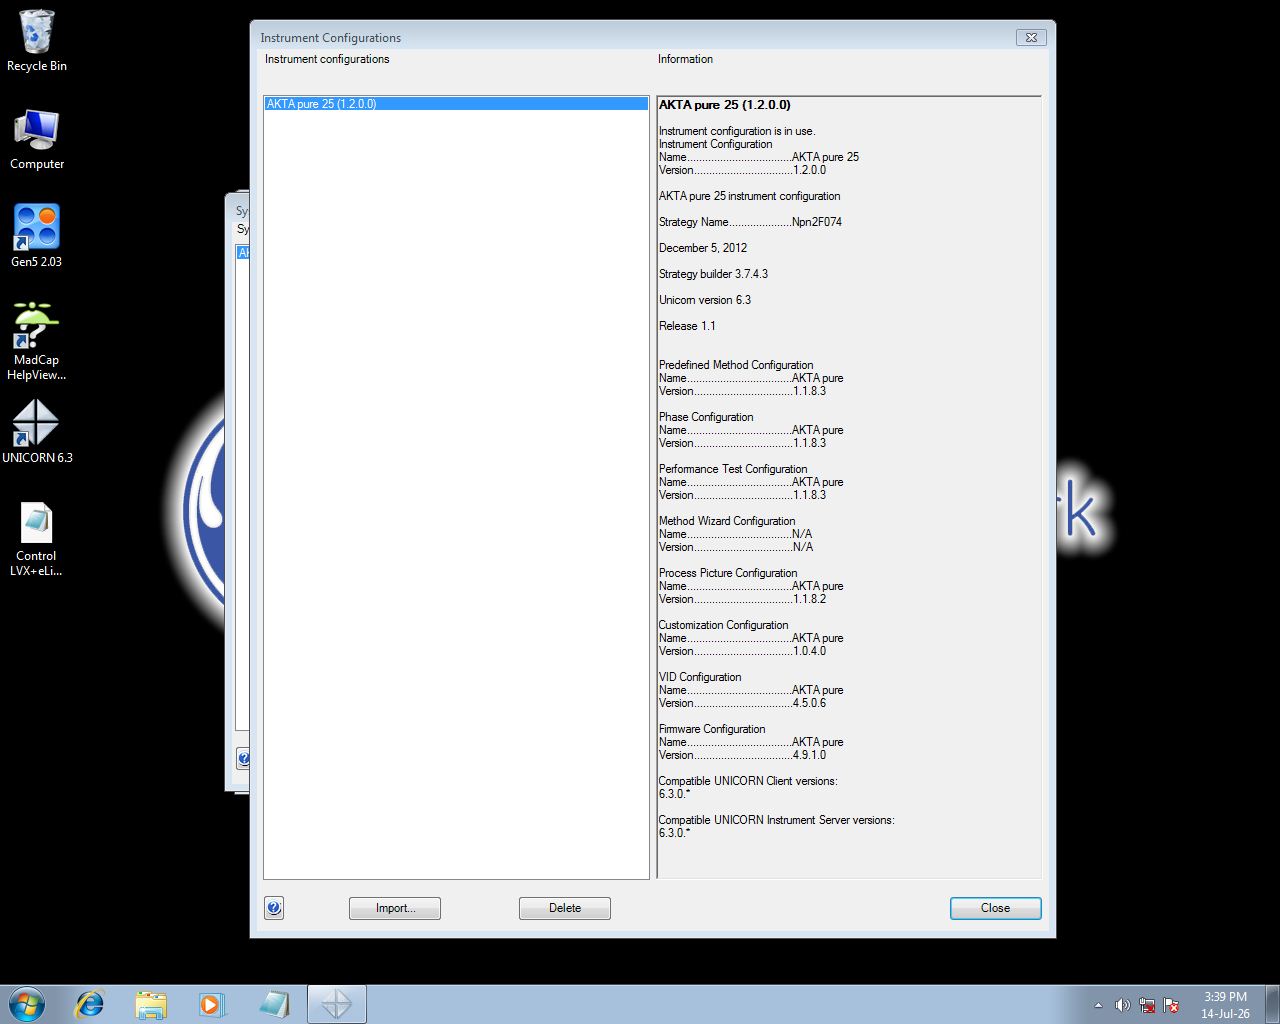Click the Phase Configuration heading
Screen dimensions: 1280x1024
705,417
